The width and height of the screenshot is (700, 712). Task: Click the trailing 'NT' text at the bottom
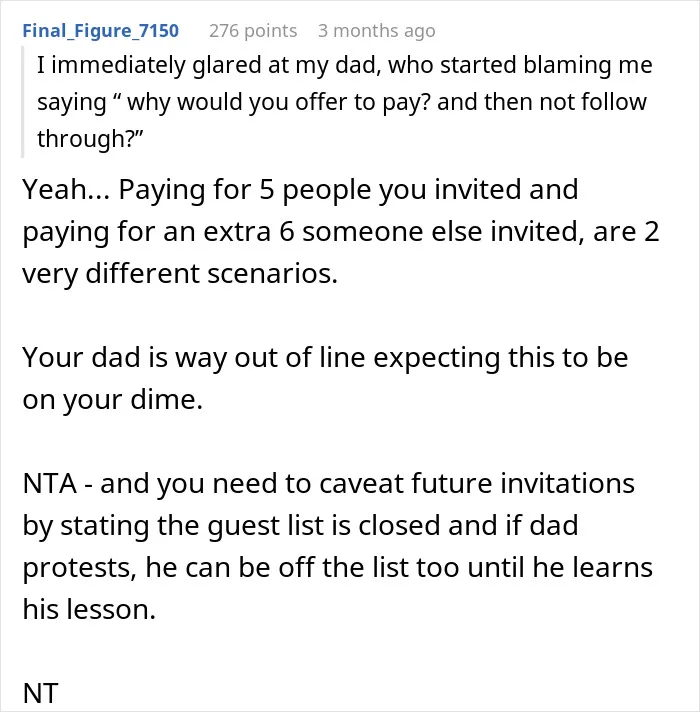40,693
